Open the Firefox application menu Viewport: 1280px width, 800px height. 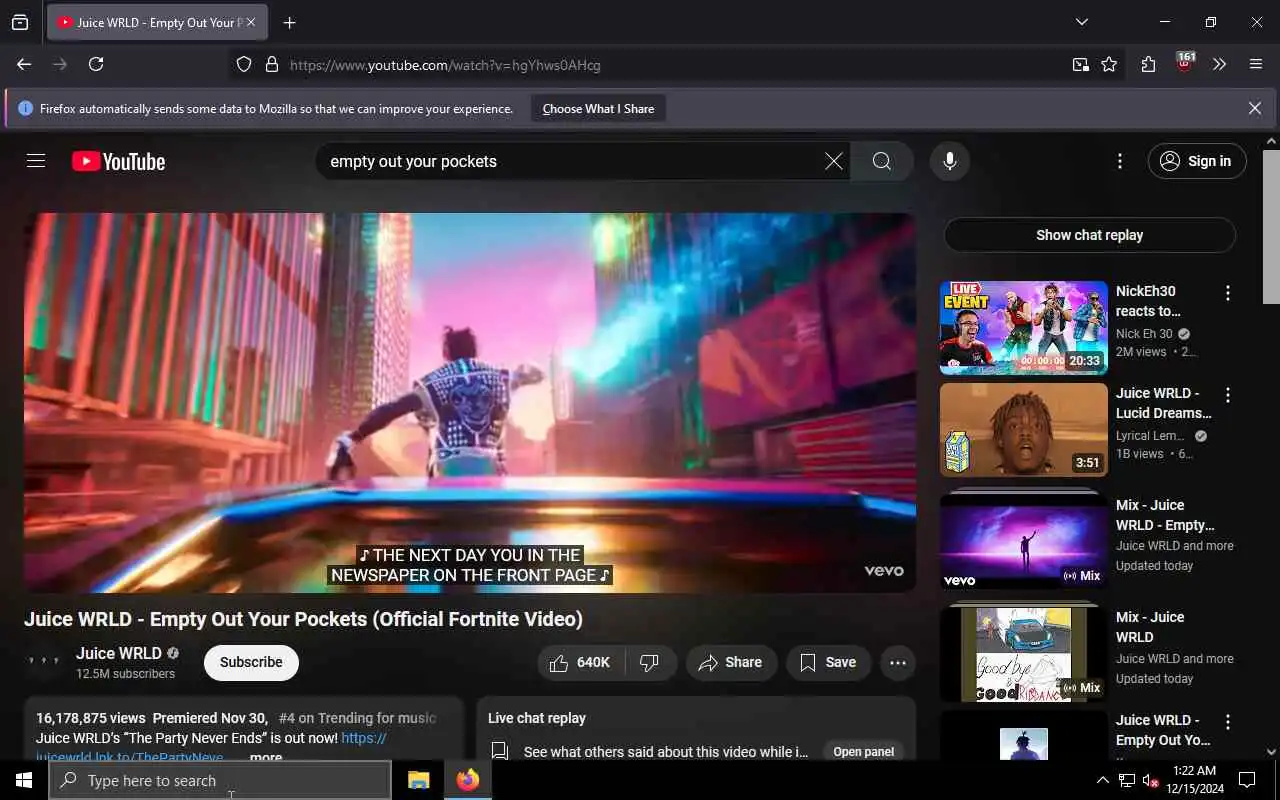1256,64
